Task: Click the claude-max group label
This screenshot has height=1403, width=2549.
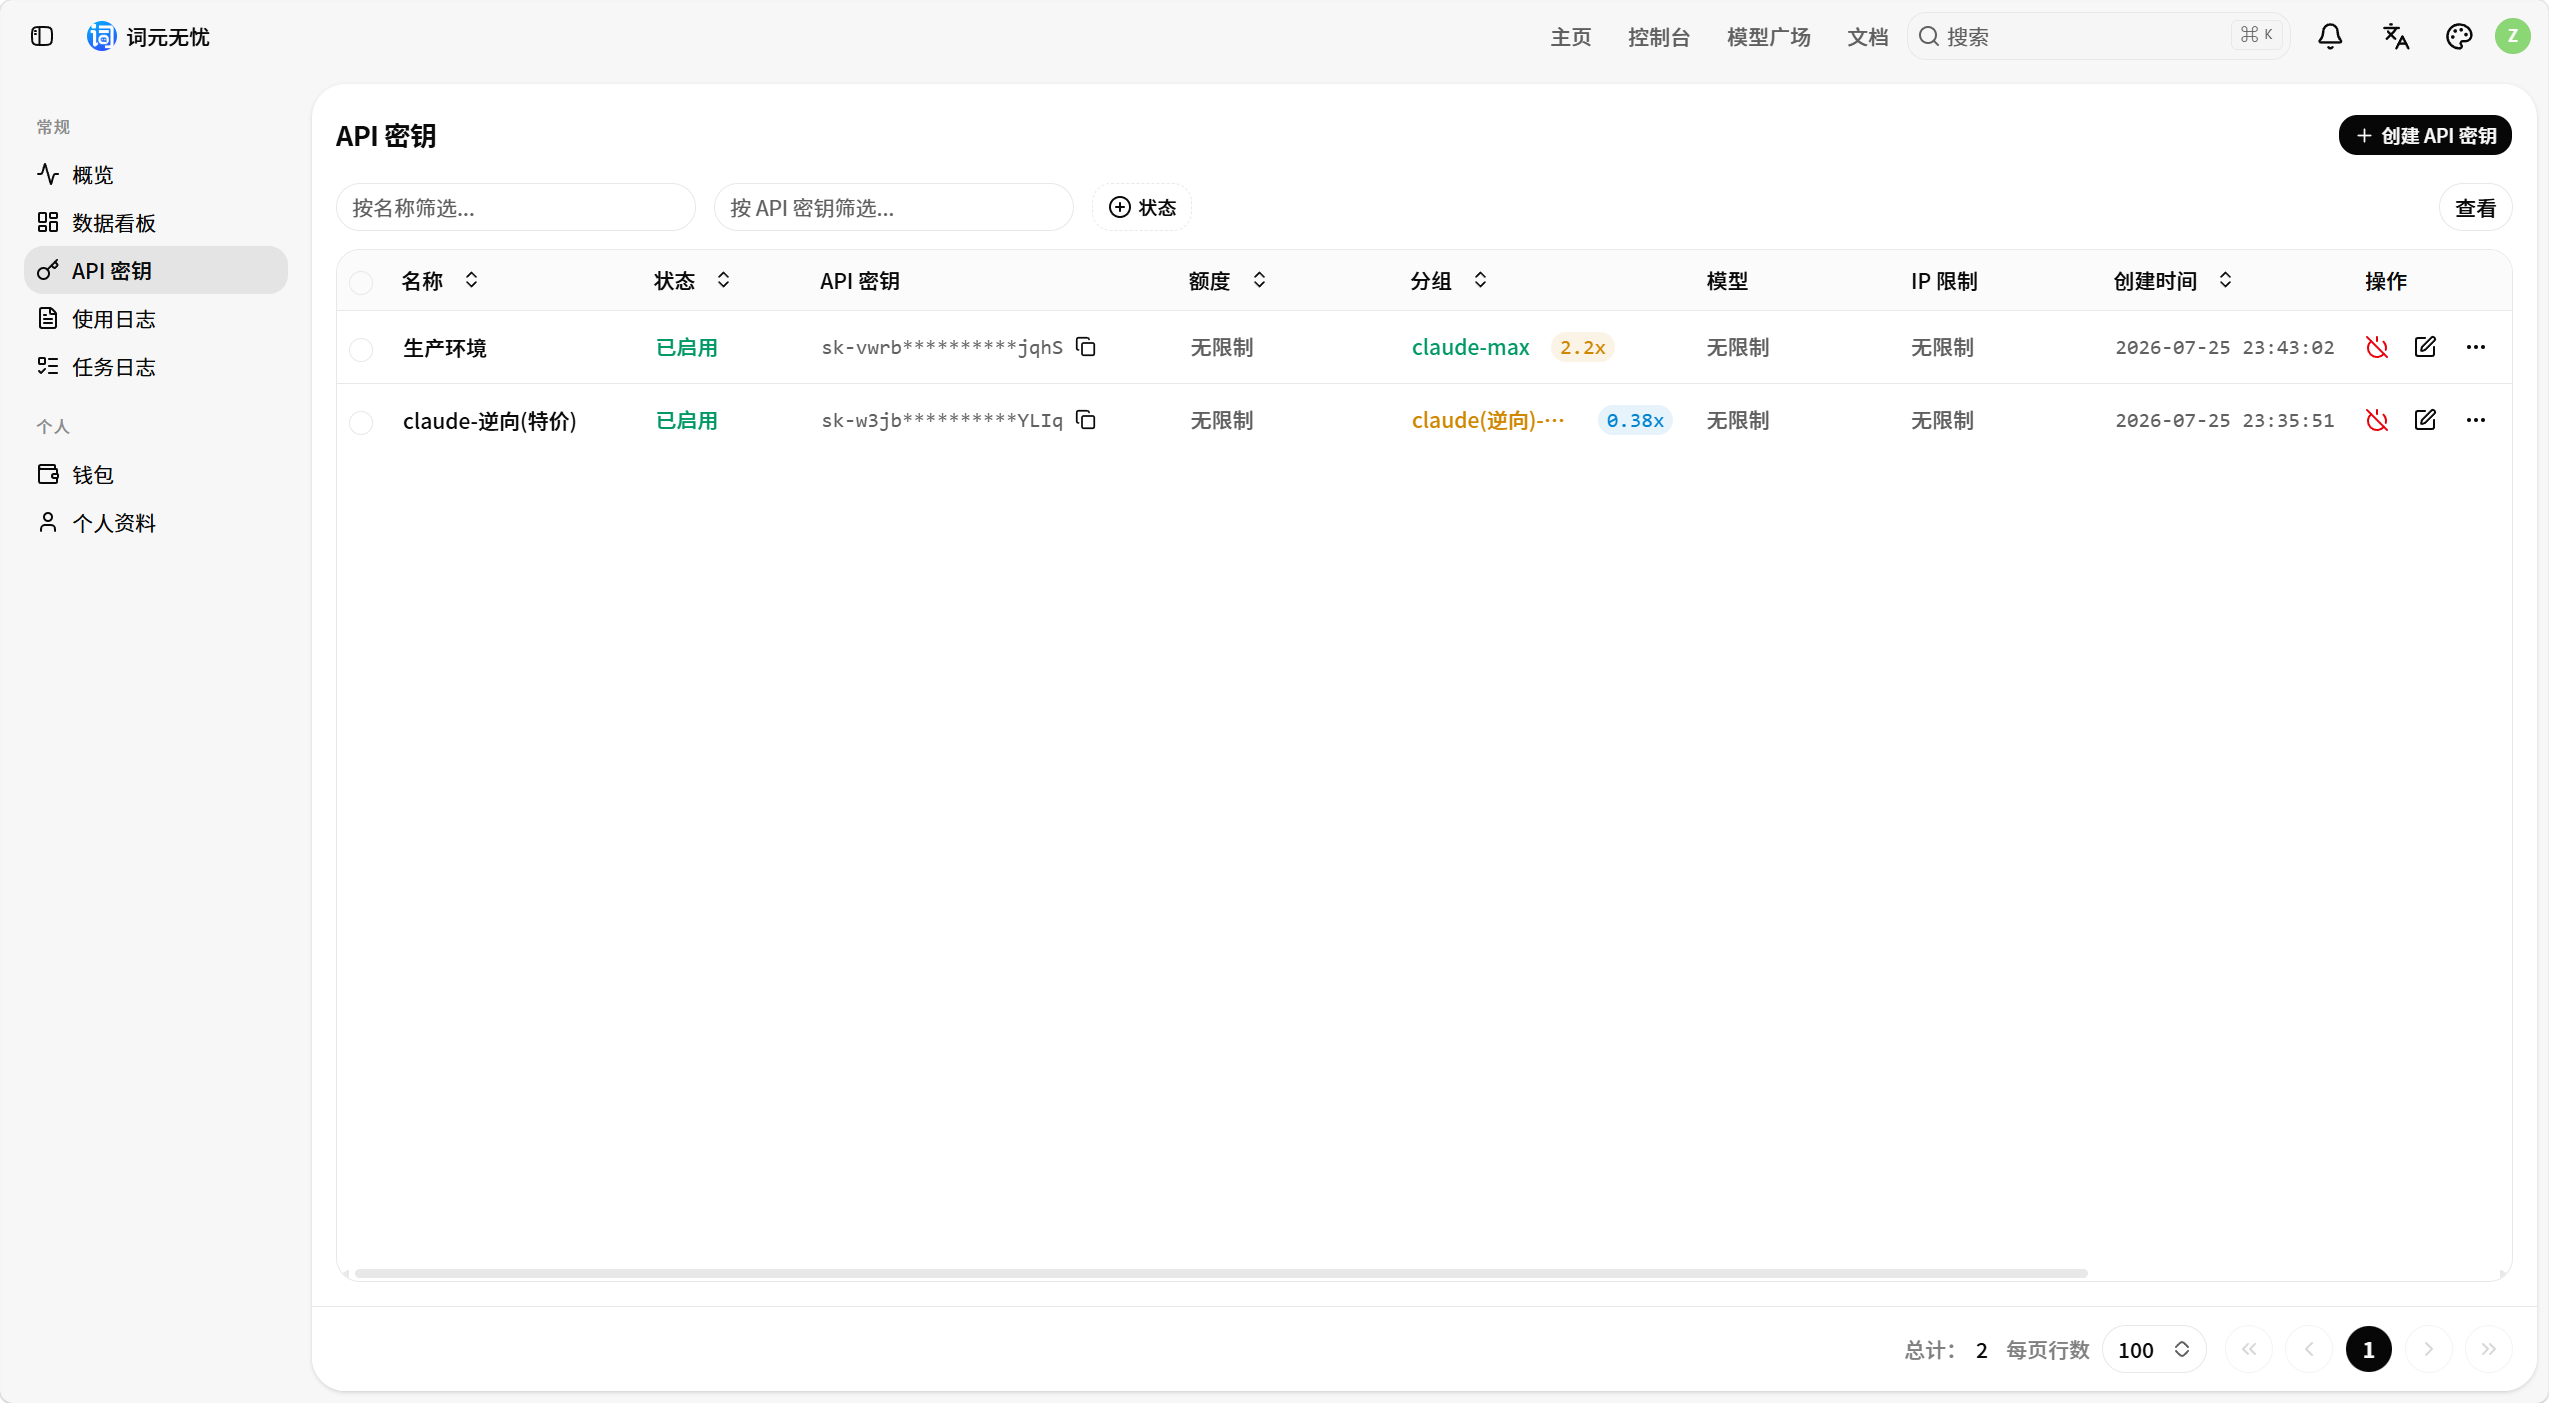Action: tap(1470, 347)
